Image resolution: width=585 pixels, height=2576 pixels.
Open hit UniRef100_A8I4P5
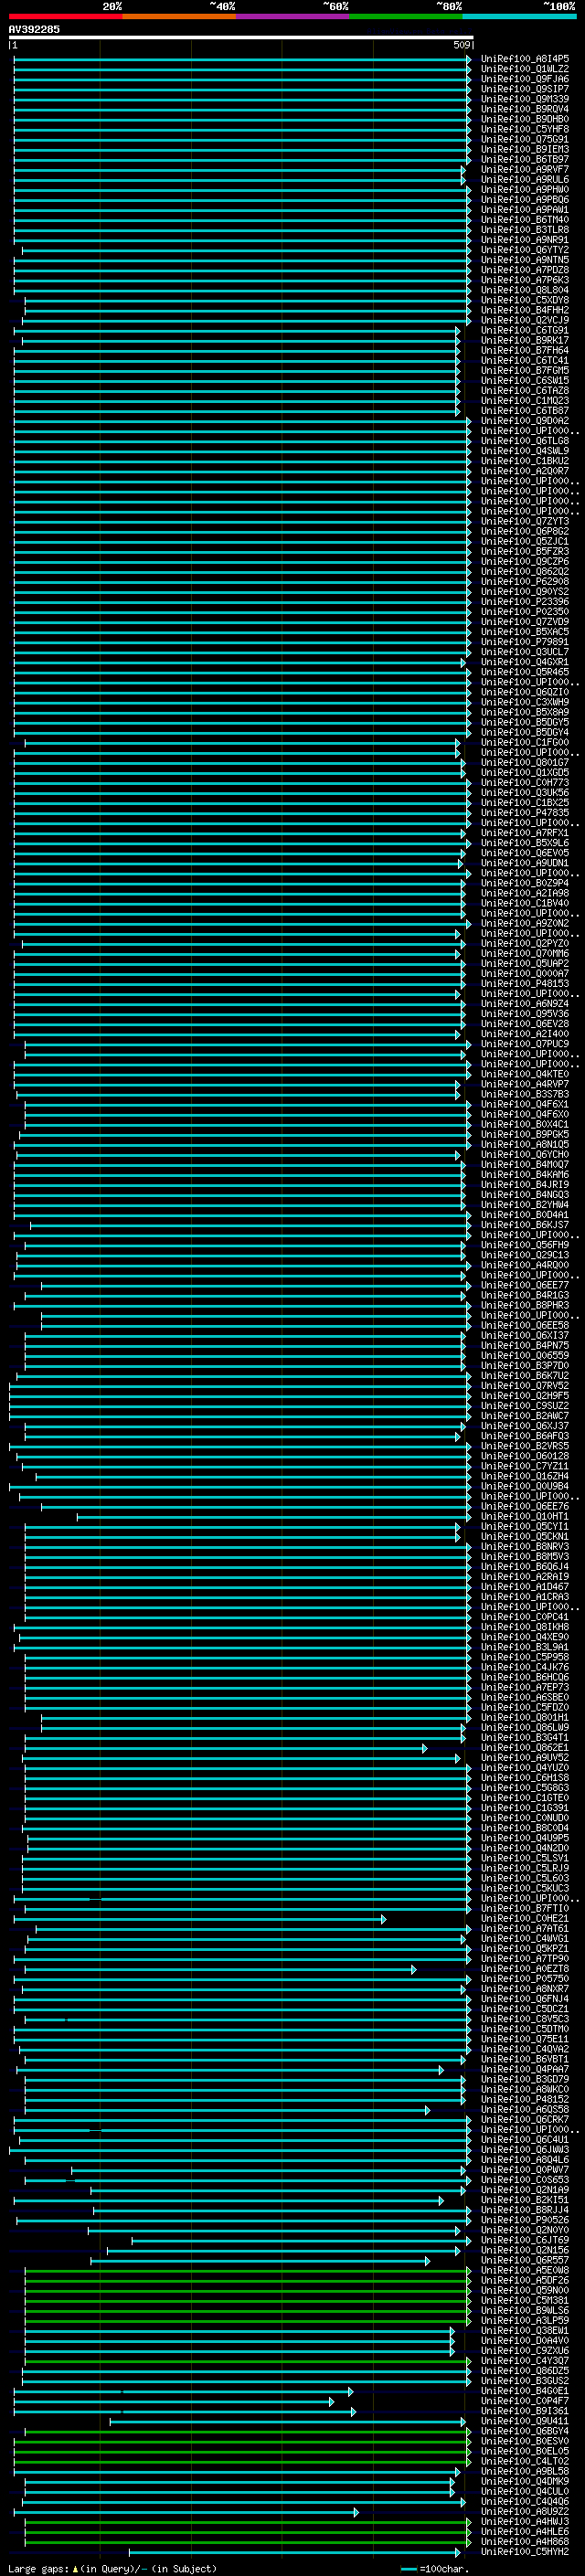(x=525, y=59)
